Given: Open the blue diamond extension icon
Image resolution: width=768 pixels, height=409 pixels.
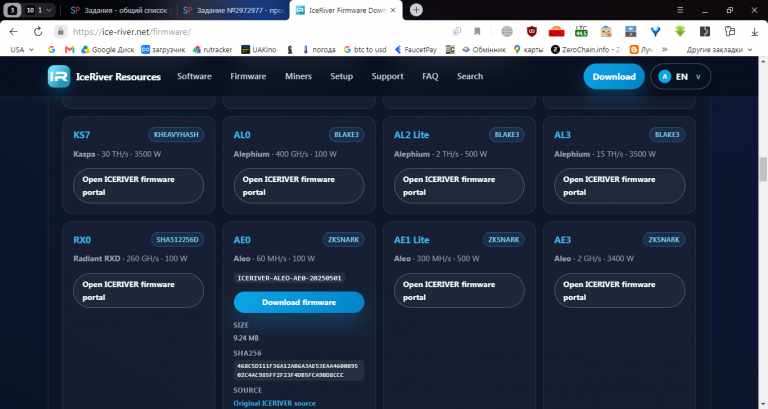Looking at the screenshot, I should (x=655, y=31).
